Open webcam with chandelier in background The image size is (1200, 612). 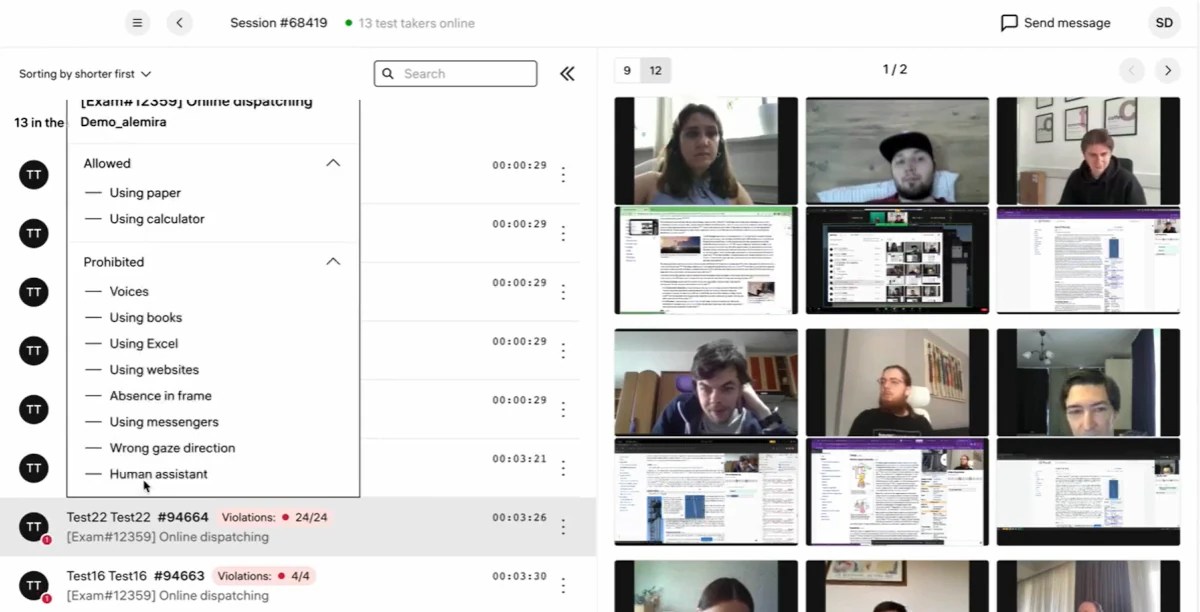1088,383
